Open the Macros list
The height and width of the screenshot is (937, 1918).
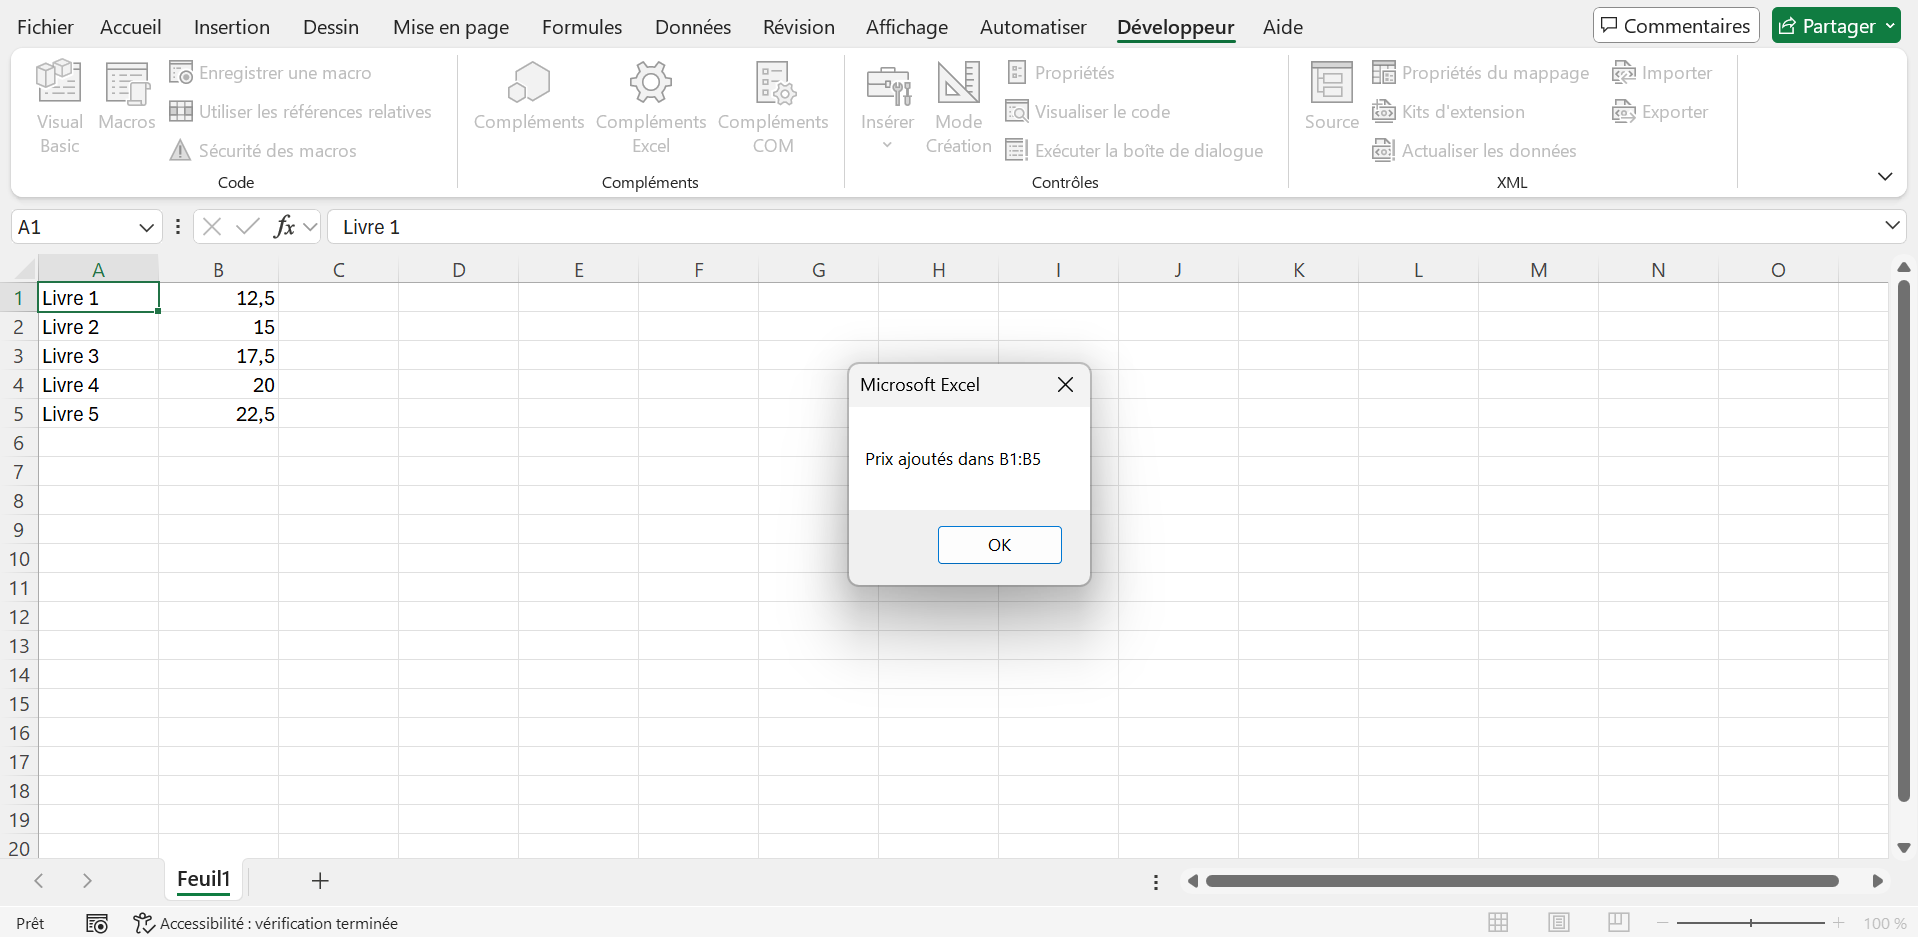(x=127, y=97)
